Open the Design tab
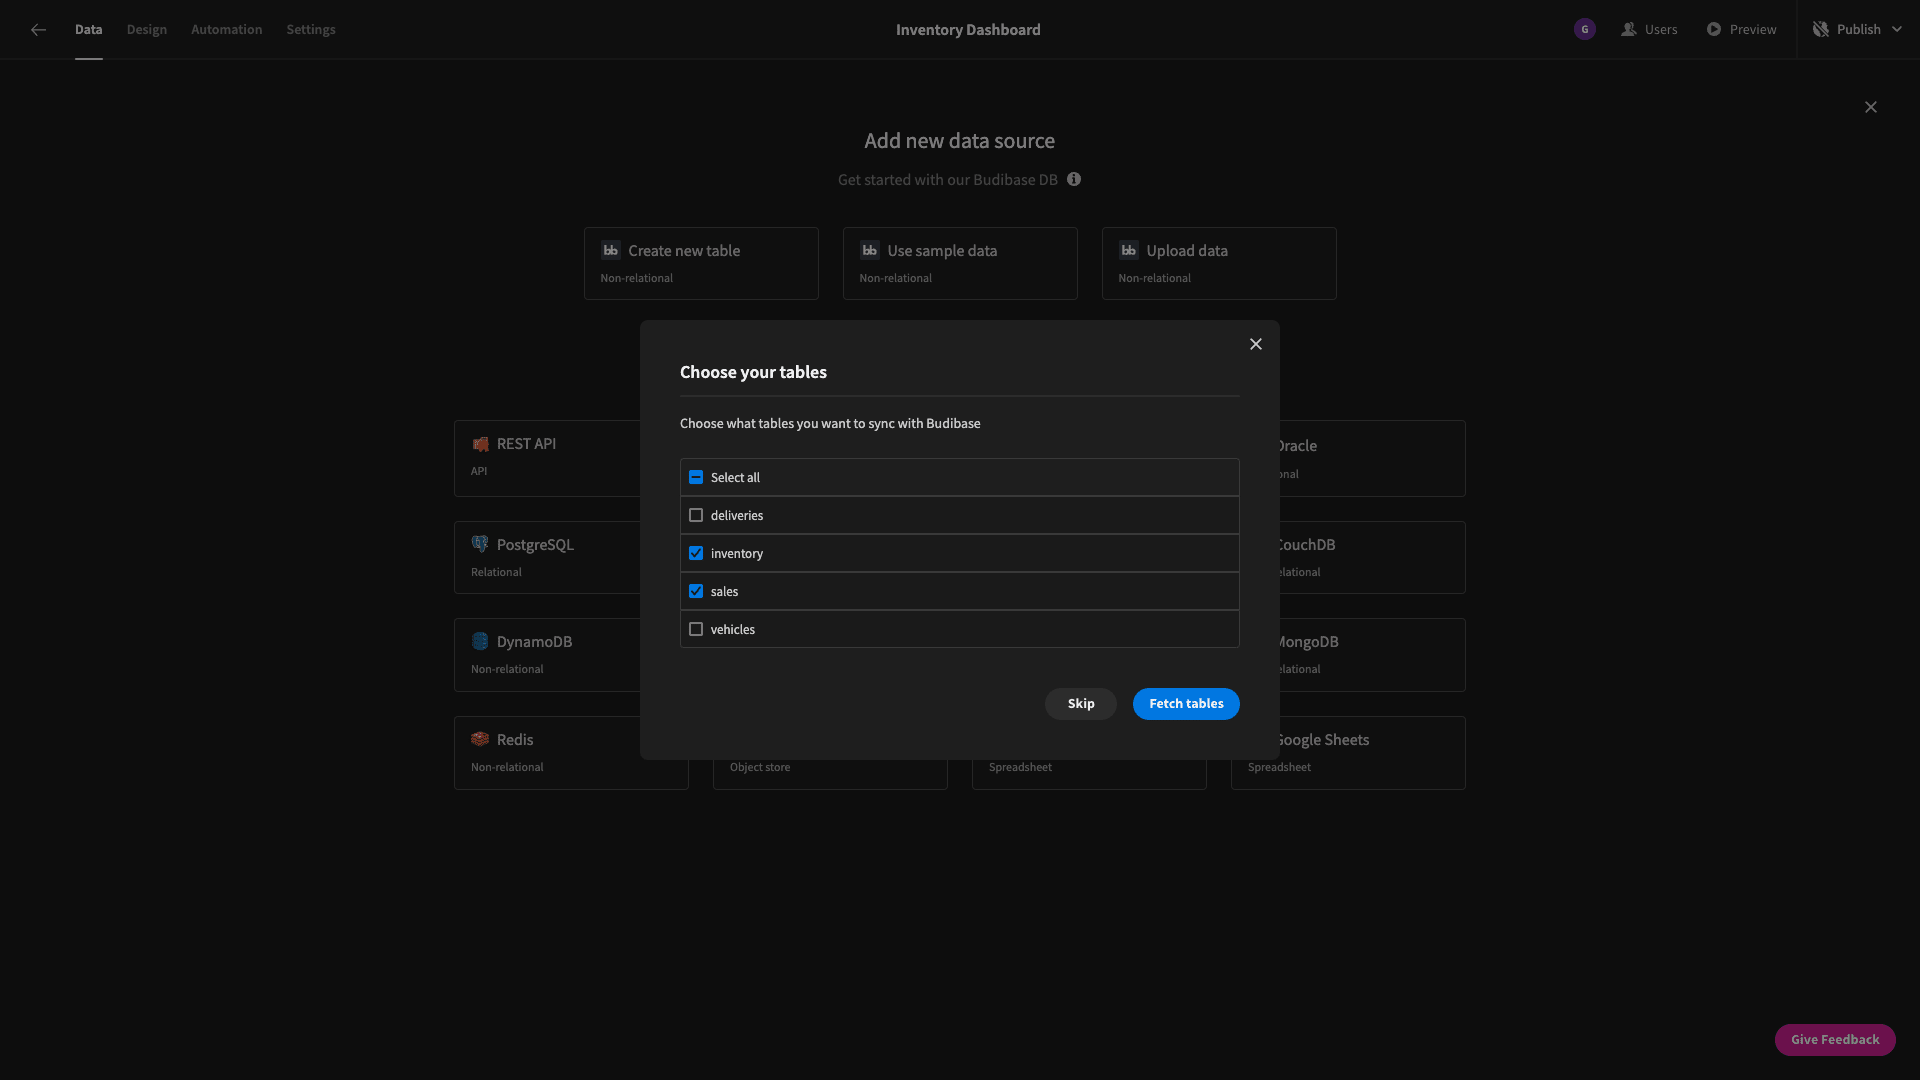Image resolution: width=1920 pixels, height=1080 pixels. [x=147, y=30]
